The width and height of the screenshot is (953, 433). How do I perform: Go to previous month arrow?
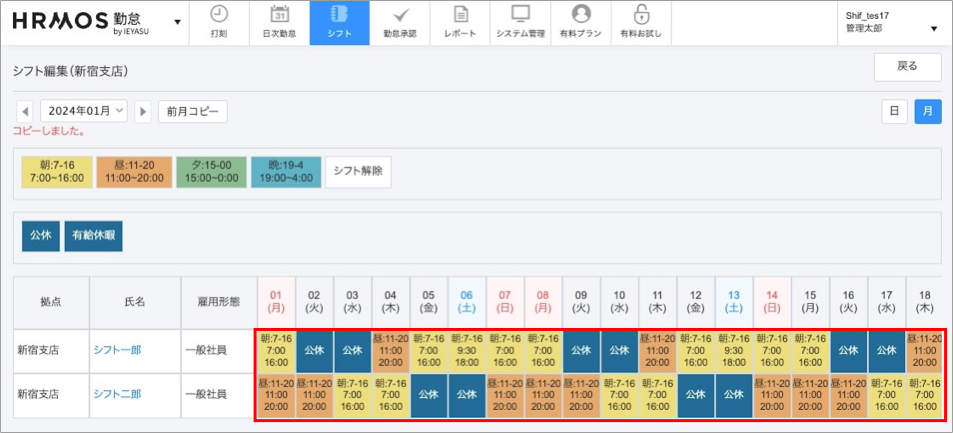click(x=25, y=111)
